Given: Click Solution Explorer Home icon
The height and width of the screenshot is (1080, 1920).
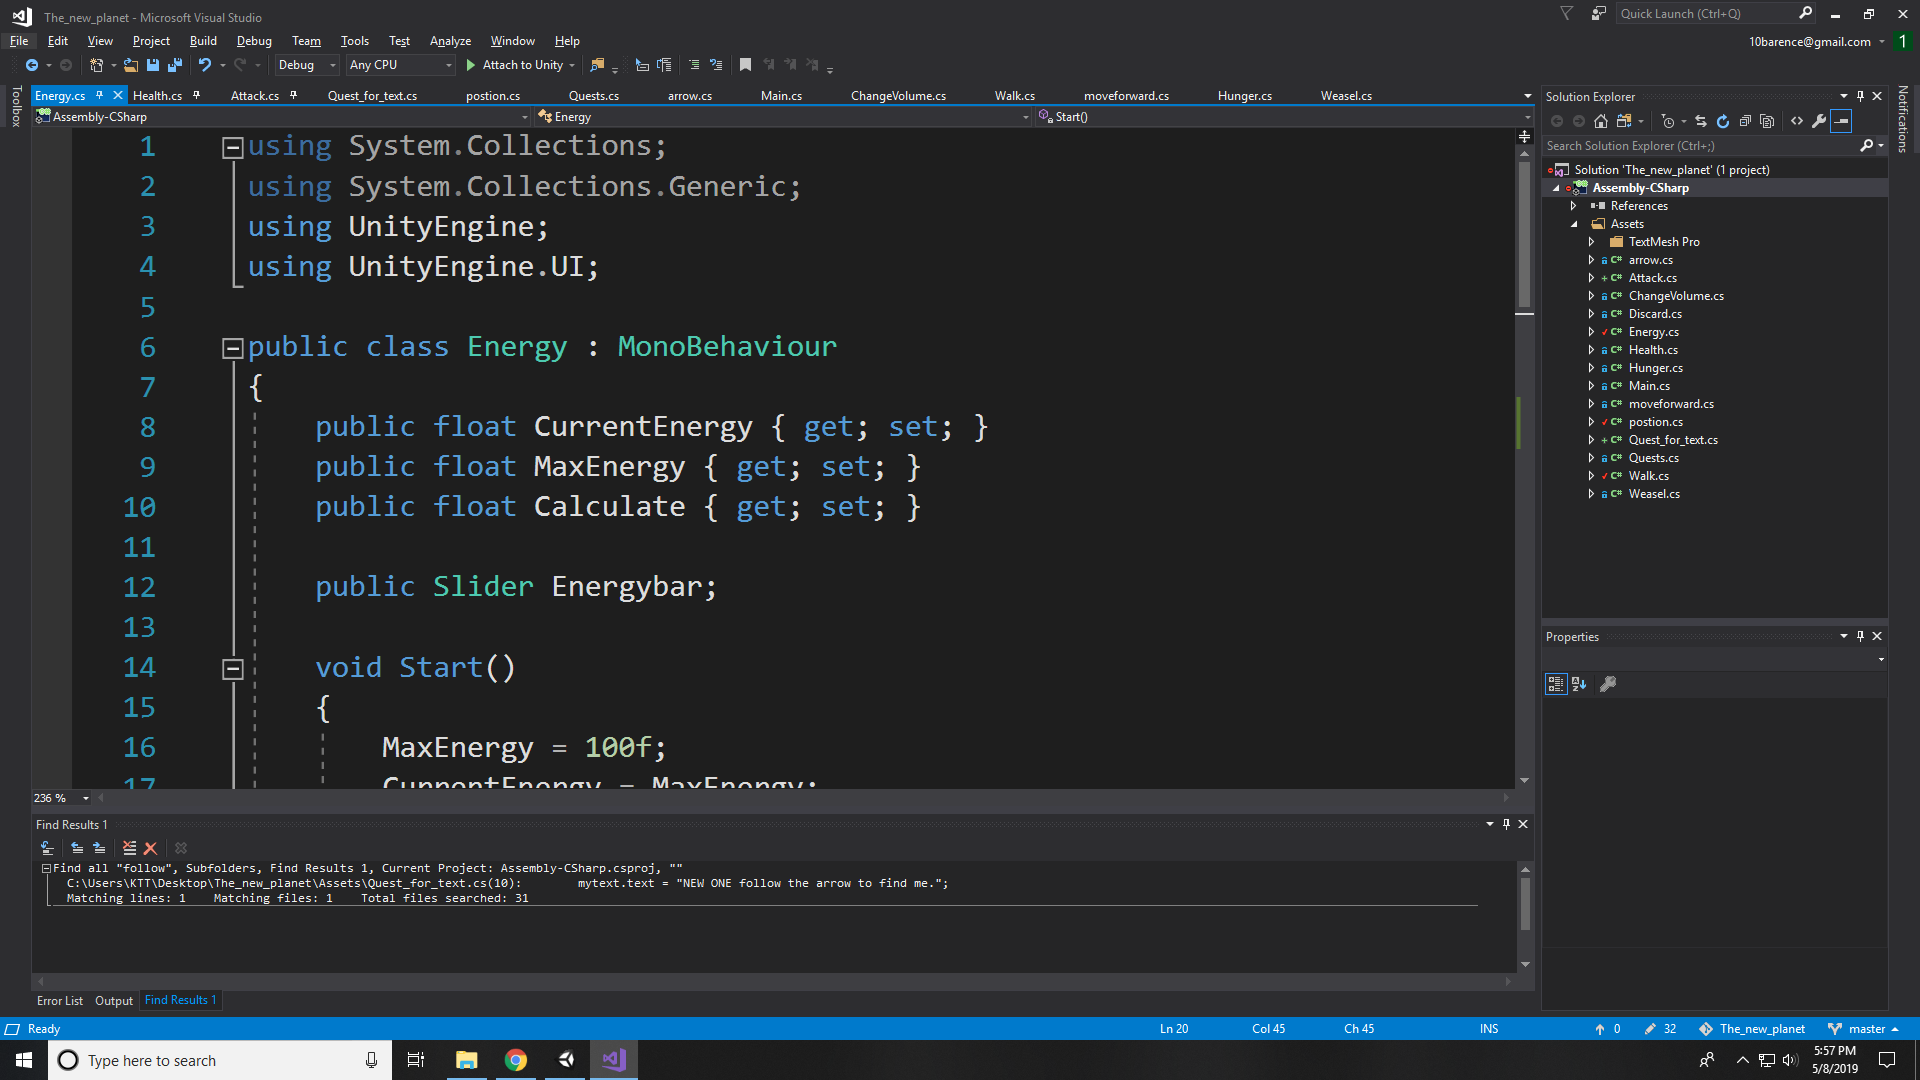Looking at the screenshot, I should [x=1601, y=121].
